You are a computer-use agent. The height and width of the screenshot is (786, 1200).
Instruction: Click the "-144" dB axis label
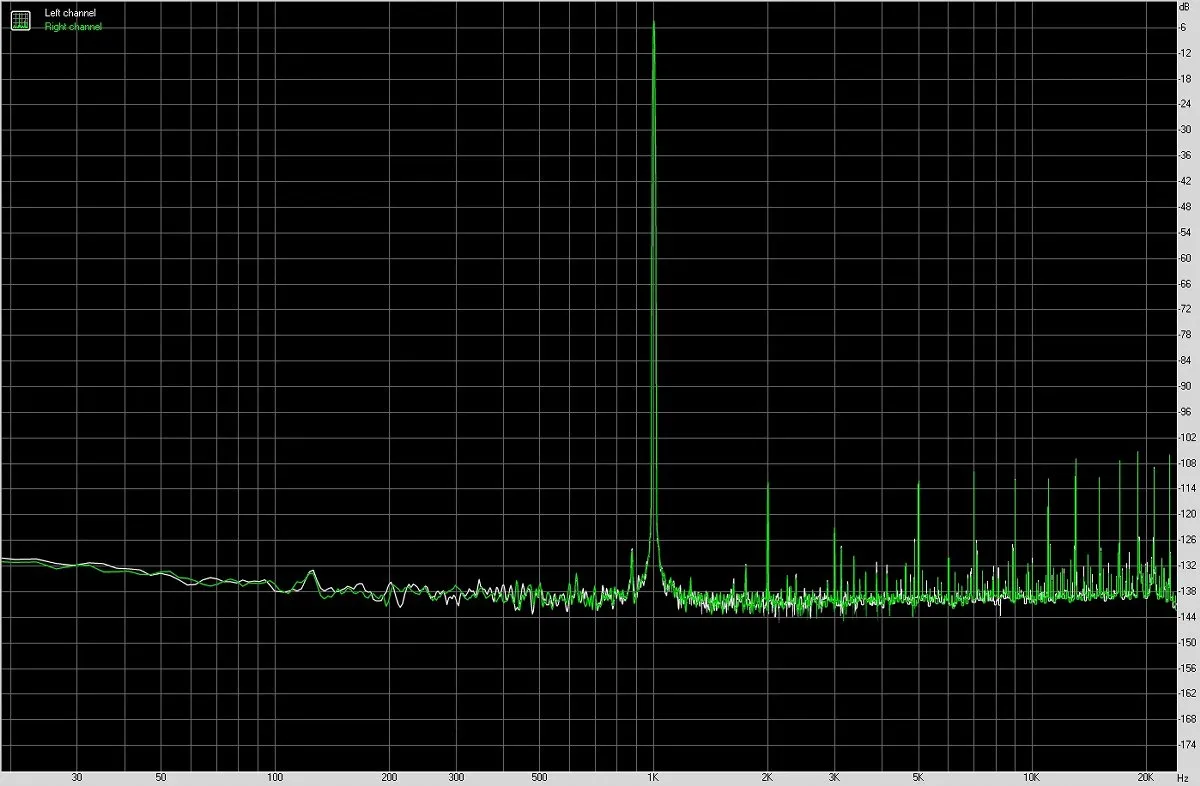(x=1187, y=616)
